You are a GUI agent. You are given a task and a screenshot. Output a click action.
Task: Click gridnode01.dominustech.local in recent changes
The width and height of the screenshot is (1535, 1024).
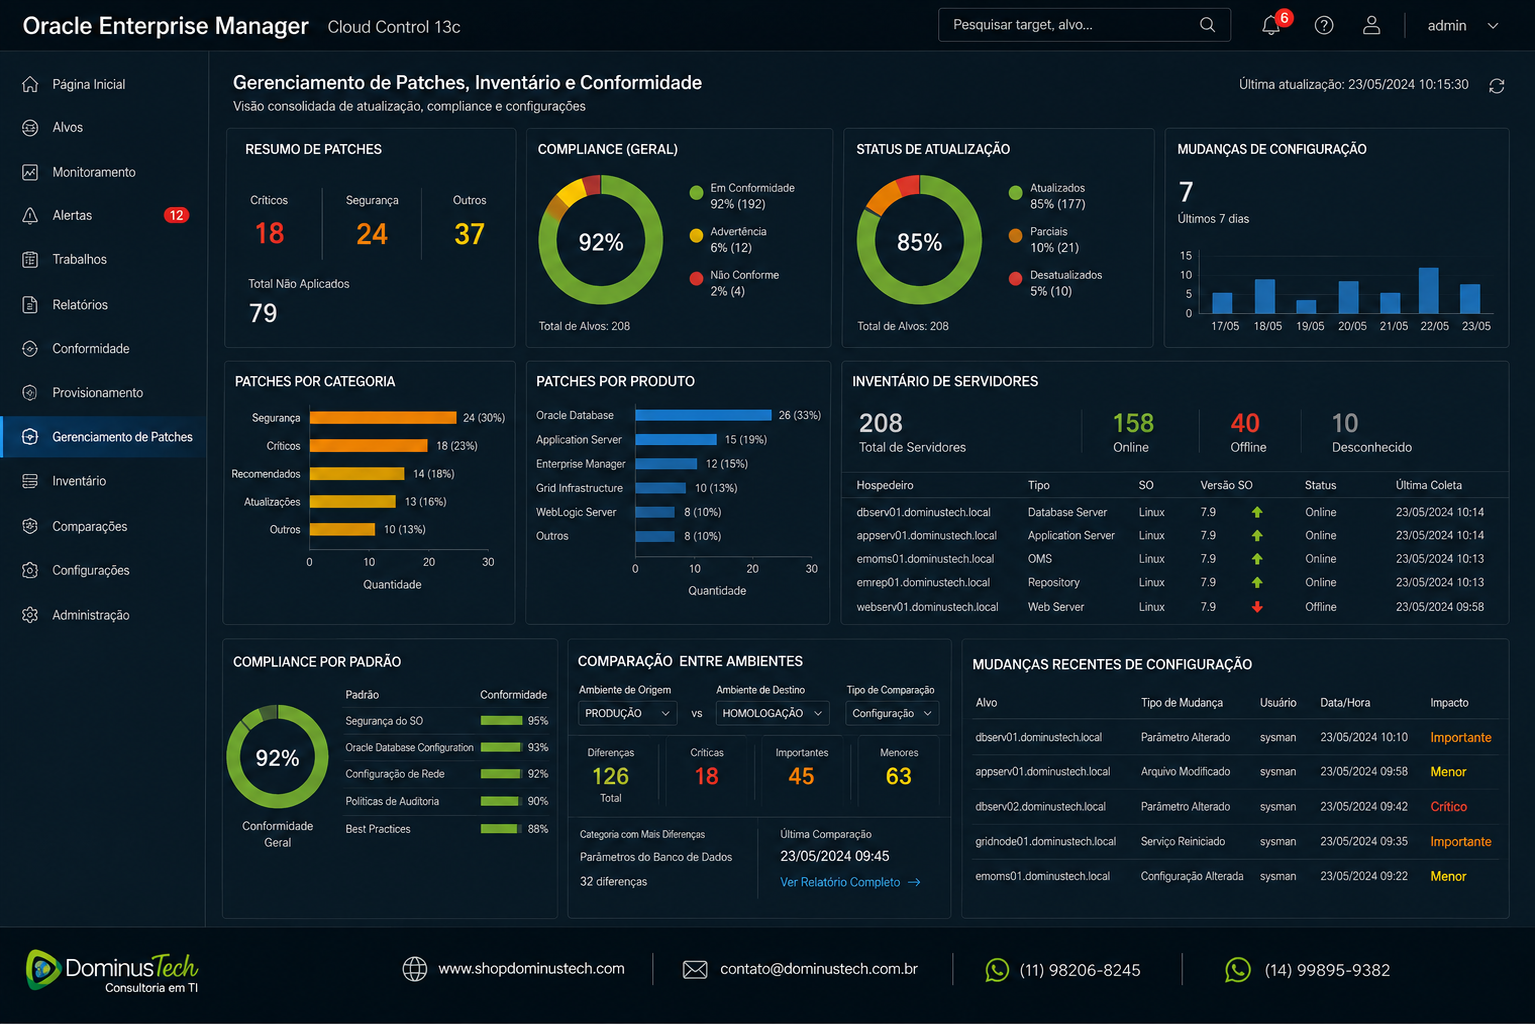click(1045, 842)
